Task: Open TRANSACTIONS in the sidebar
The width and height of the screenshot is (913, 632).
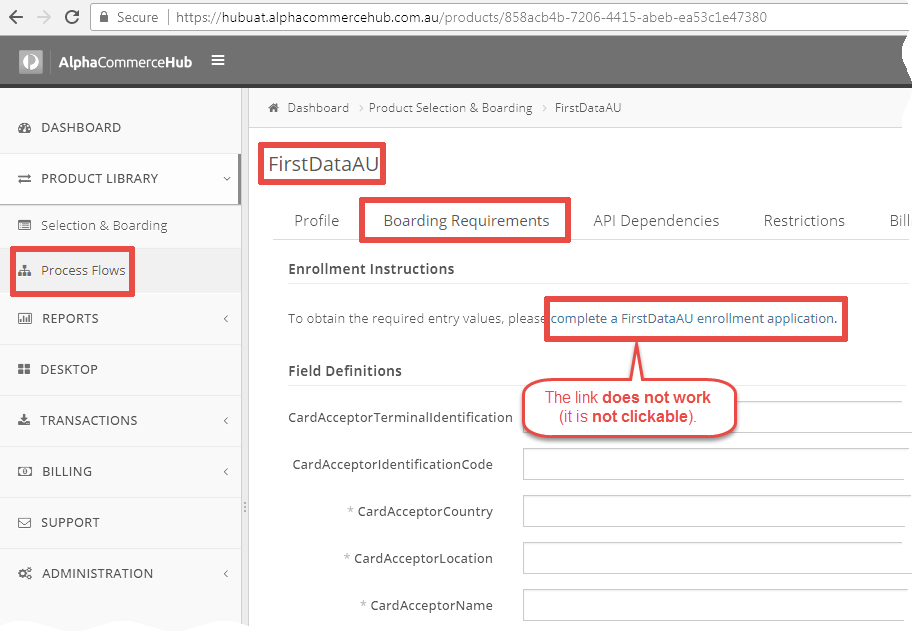Action: tap(89, 421)
